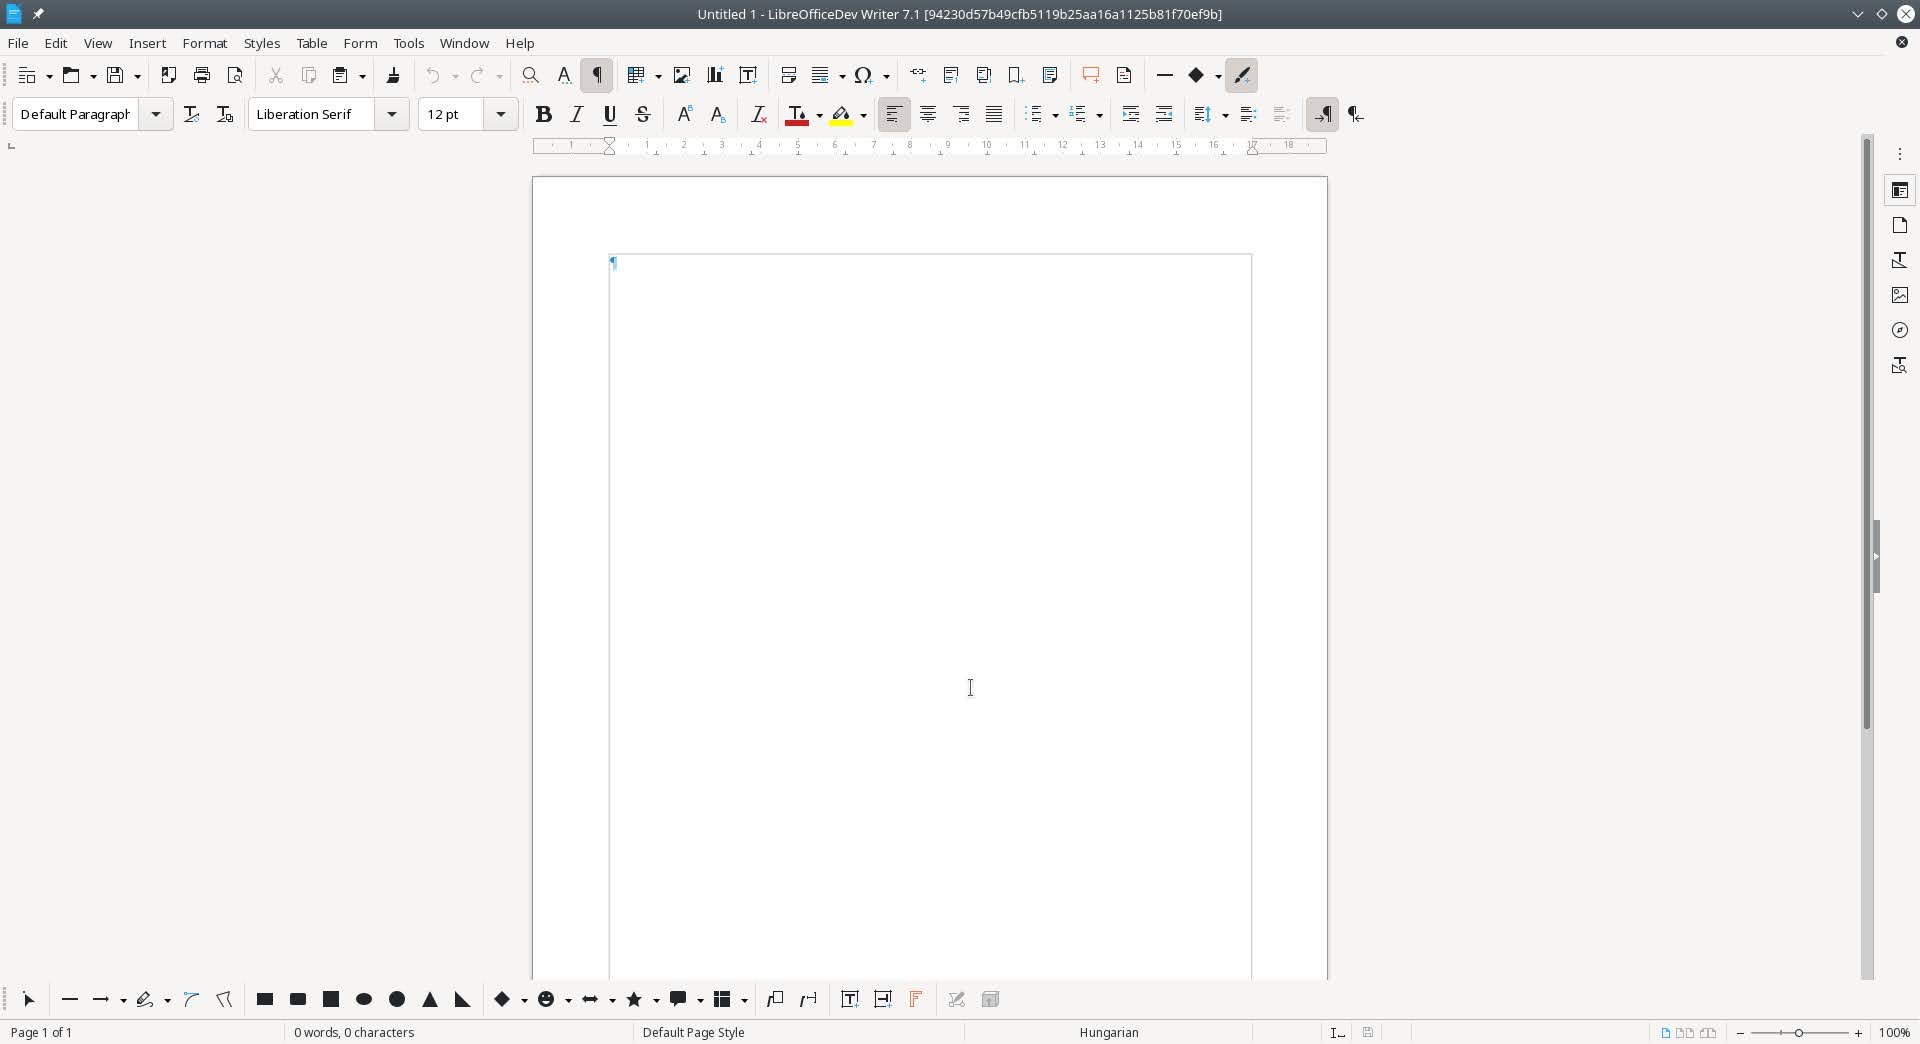Open the Font Name dropdown arrow
Screen dimensions: 1920x1044
pyautogui.click(x=392, y=114)
